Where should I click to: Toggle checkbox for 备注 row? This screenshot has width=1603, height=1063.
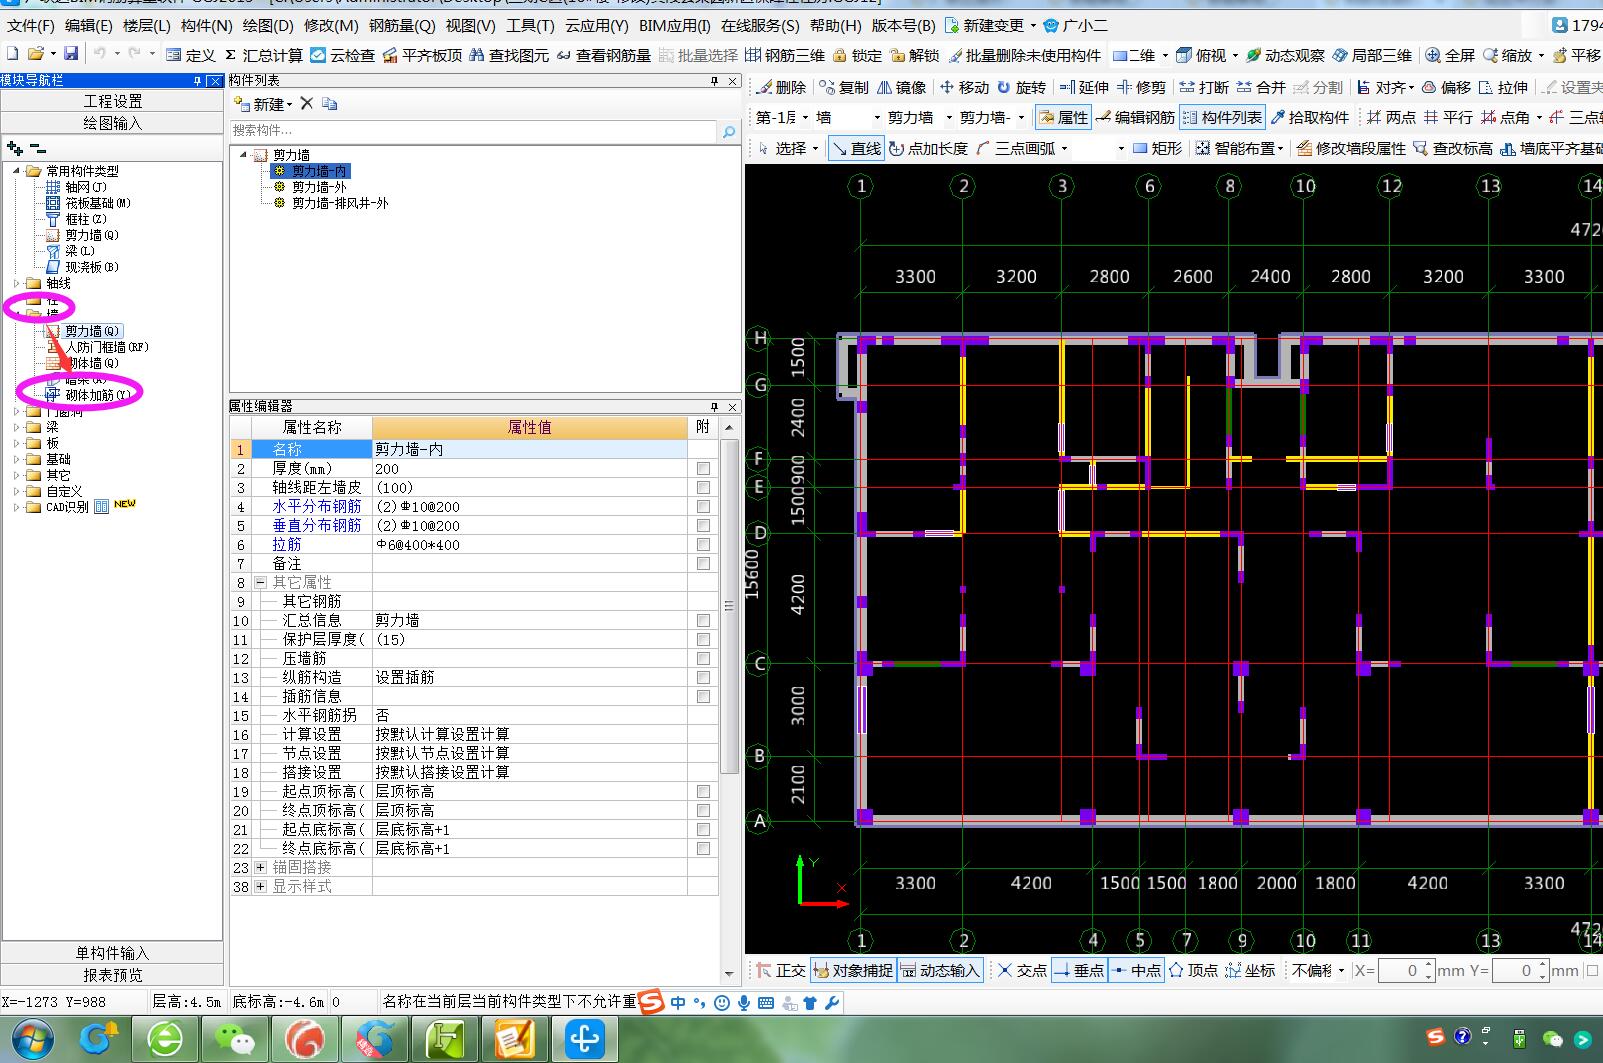point(703,563)
